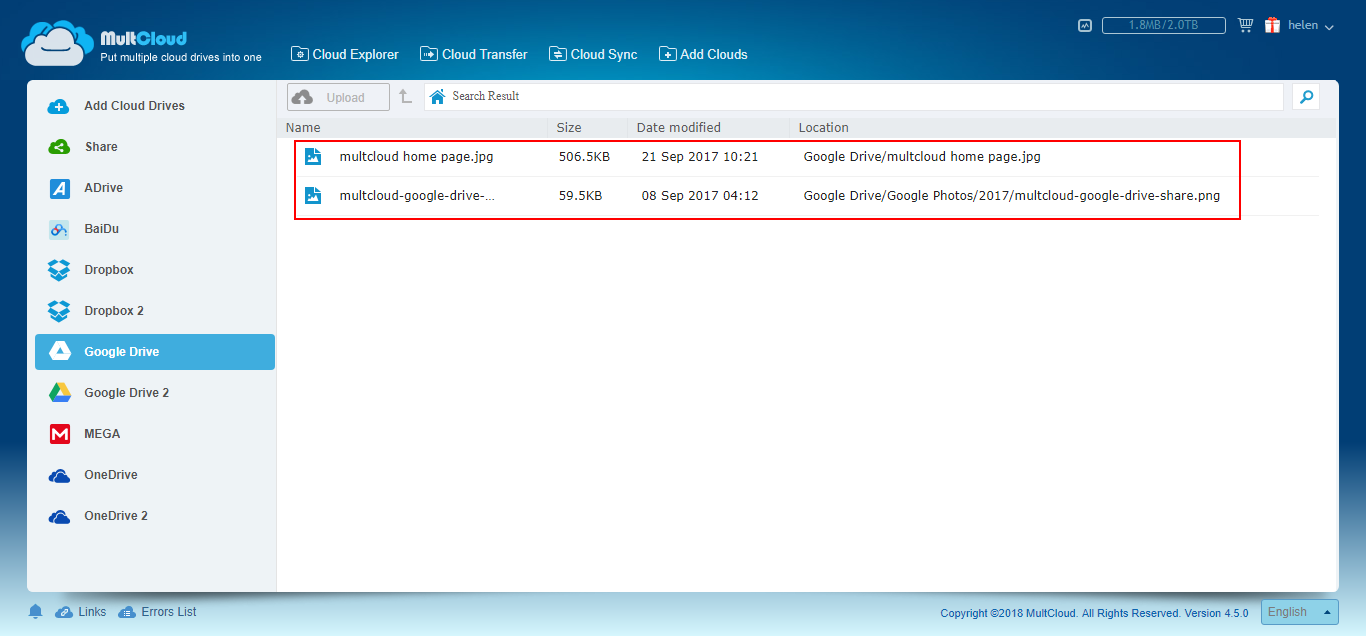This screenshot has height=637, width=1366.
Task: Click the highlighted Google Drive icon
Action: (59, 352)
